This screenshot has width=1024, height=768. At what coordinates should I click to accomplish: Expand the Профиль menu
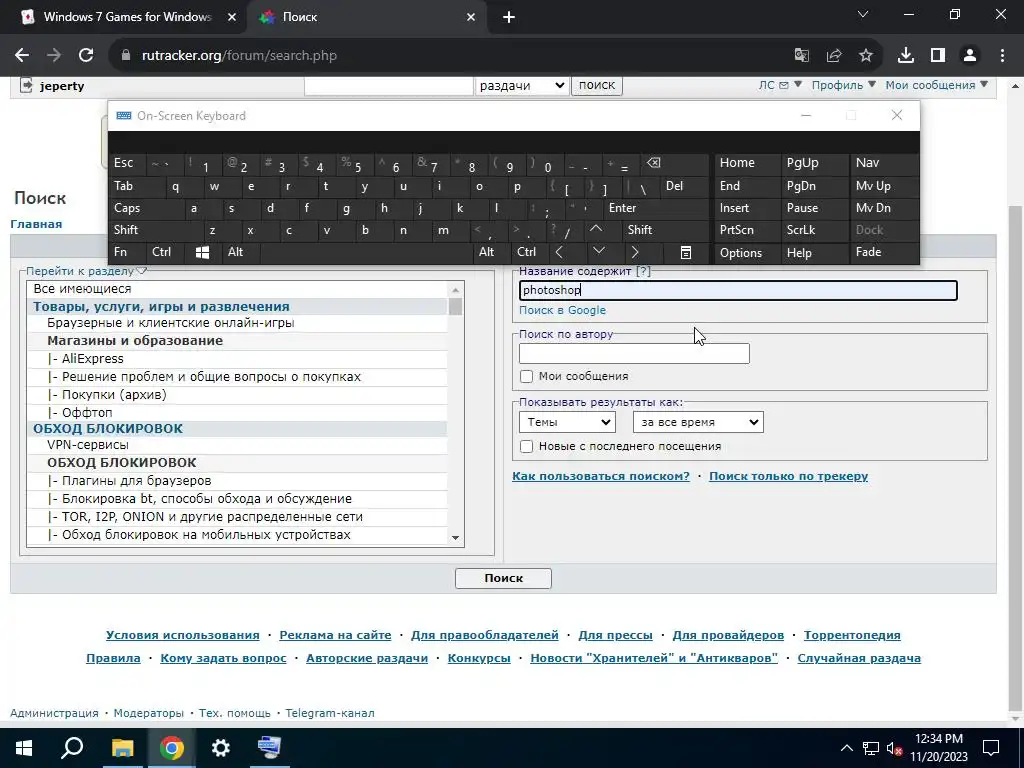pyautogui.click(x=844, y=85)
